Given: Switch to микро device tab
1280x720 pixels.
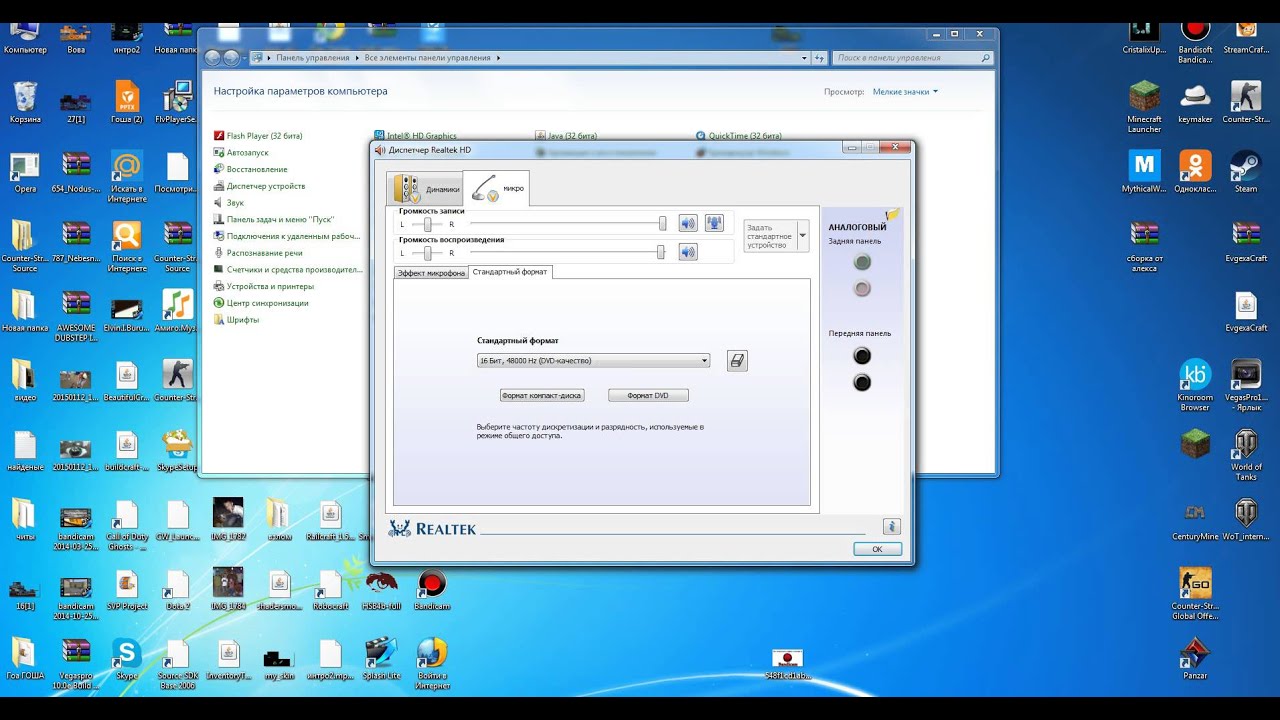Looking at the screenshot, I should point(496,188).
